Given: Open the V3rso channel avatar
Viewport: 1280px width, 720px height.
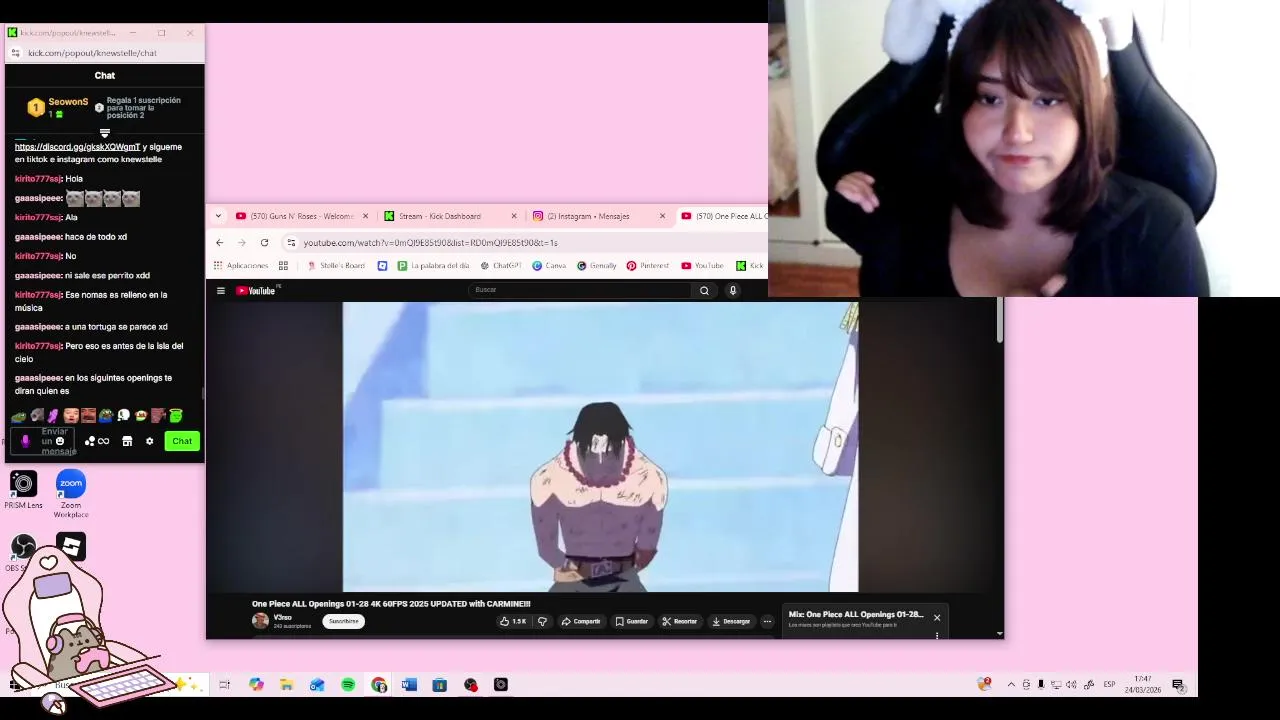Looking at the screenshot, I should point(260,621).
